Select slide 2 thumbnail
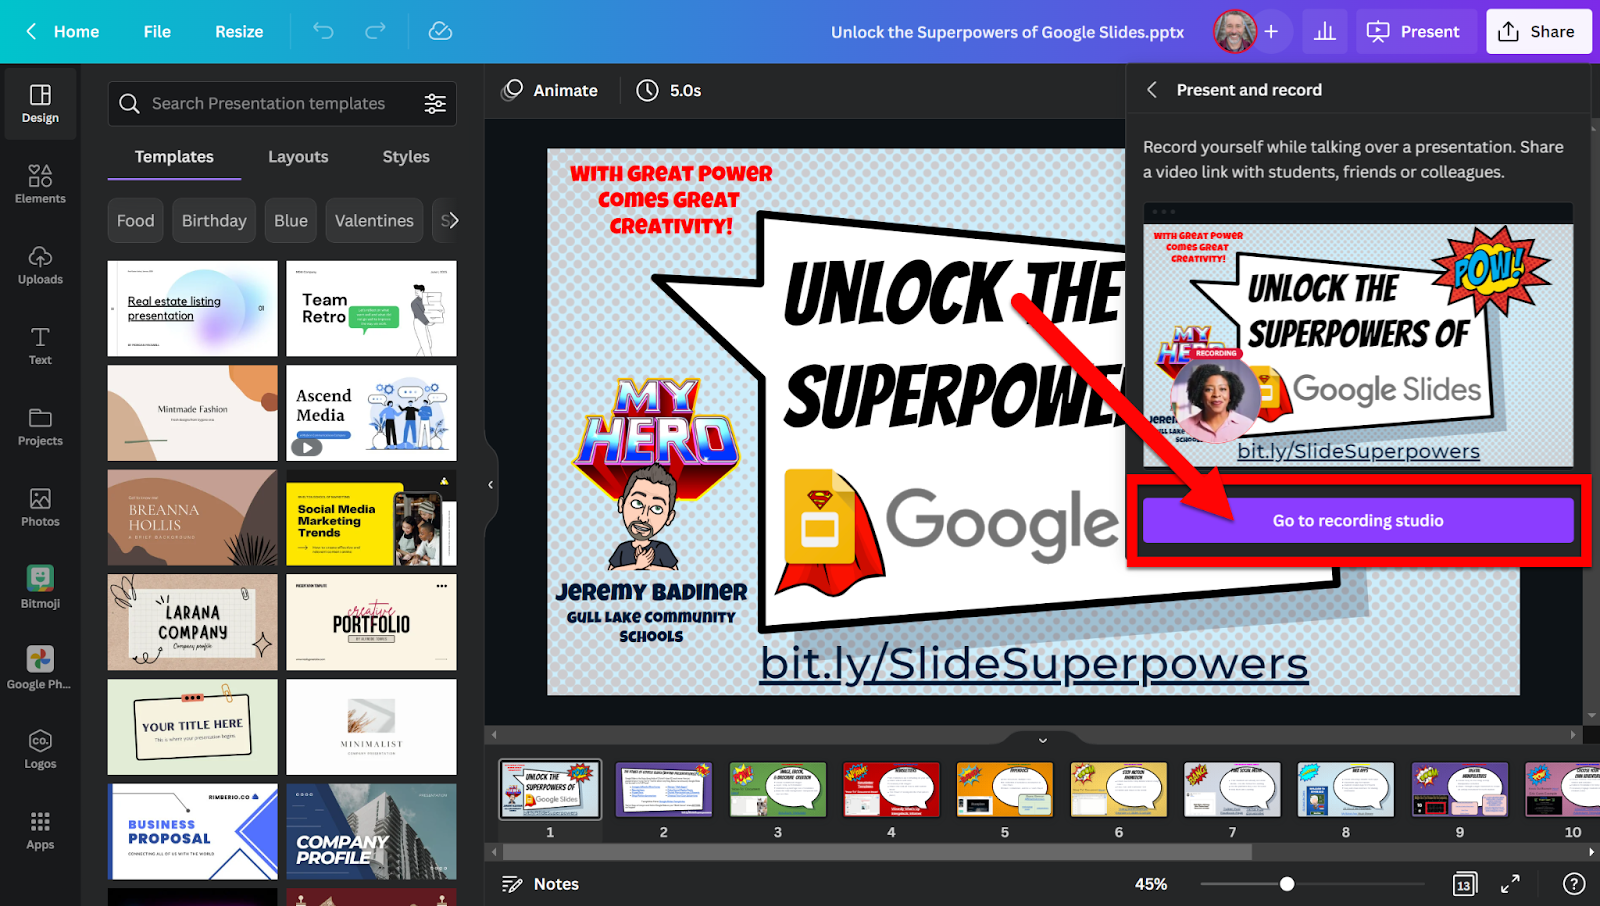The image size is (1600, 906). pyautogui.click(x=664, y=789)
